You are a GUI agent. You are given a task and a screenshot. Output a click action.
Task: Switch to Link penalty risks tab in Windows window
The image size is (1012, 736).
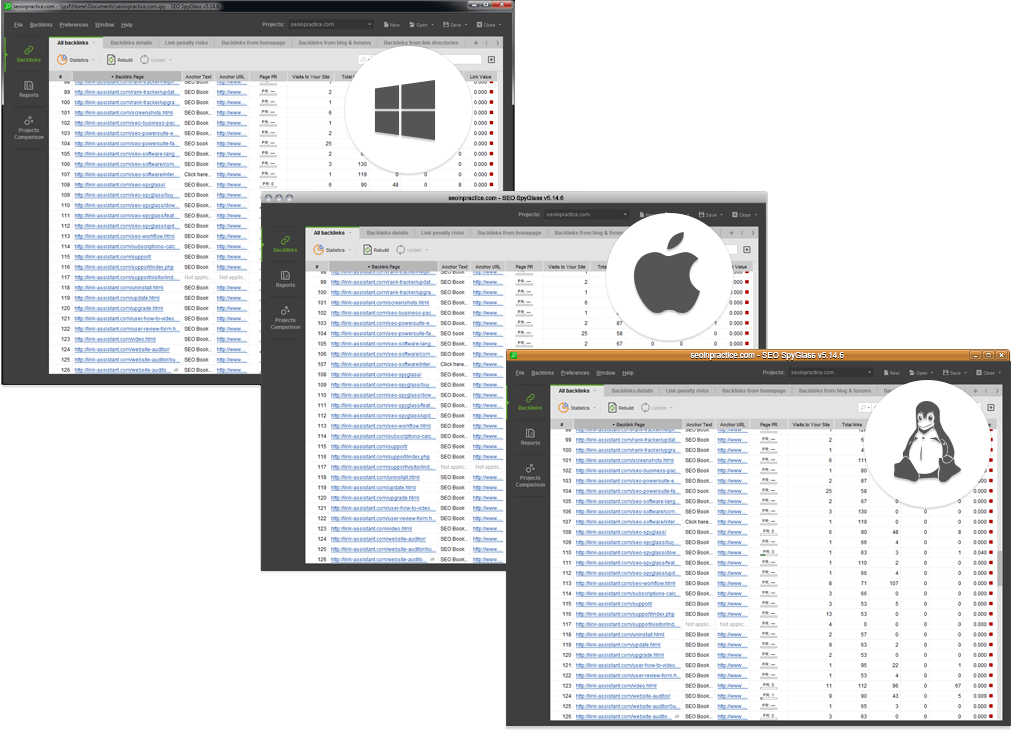coord(187,43)
